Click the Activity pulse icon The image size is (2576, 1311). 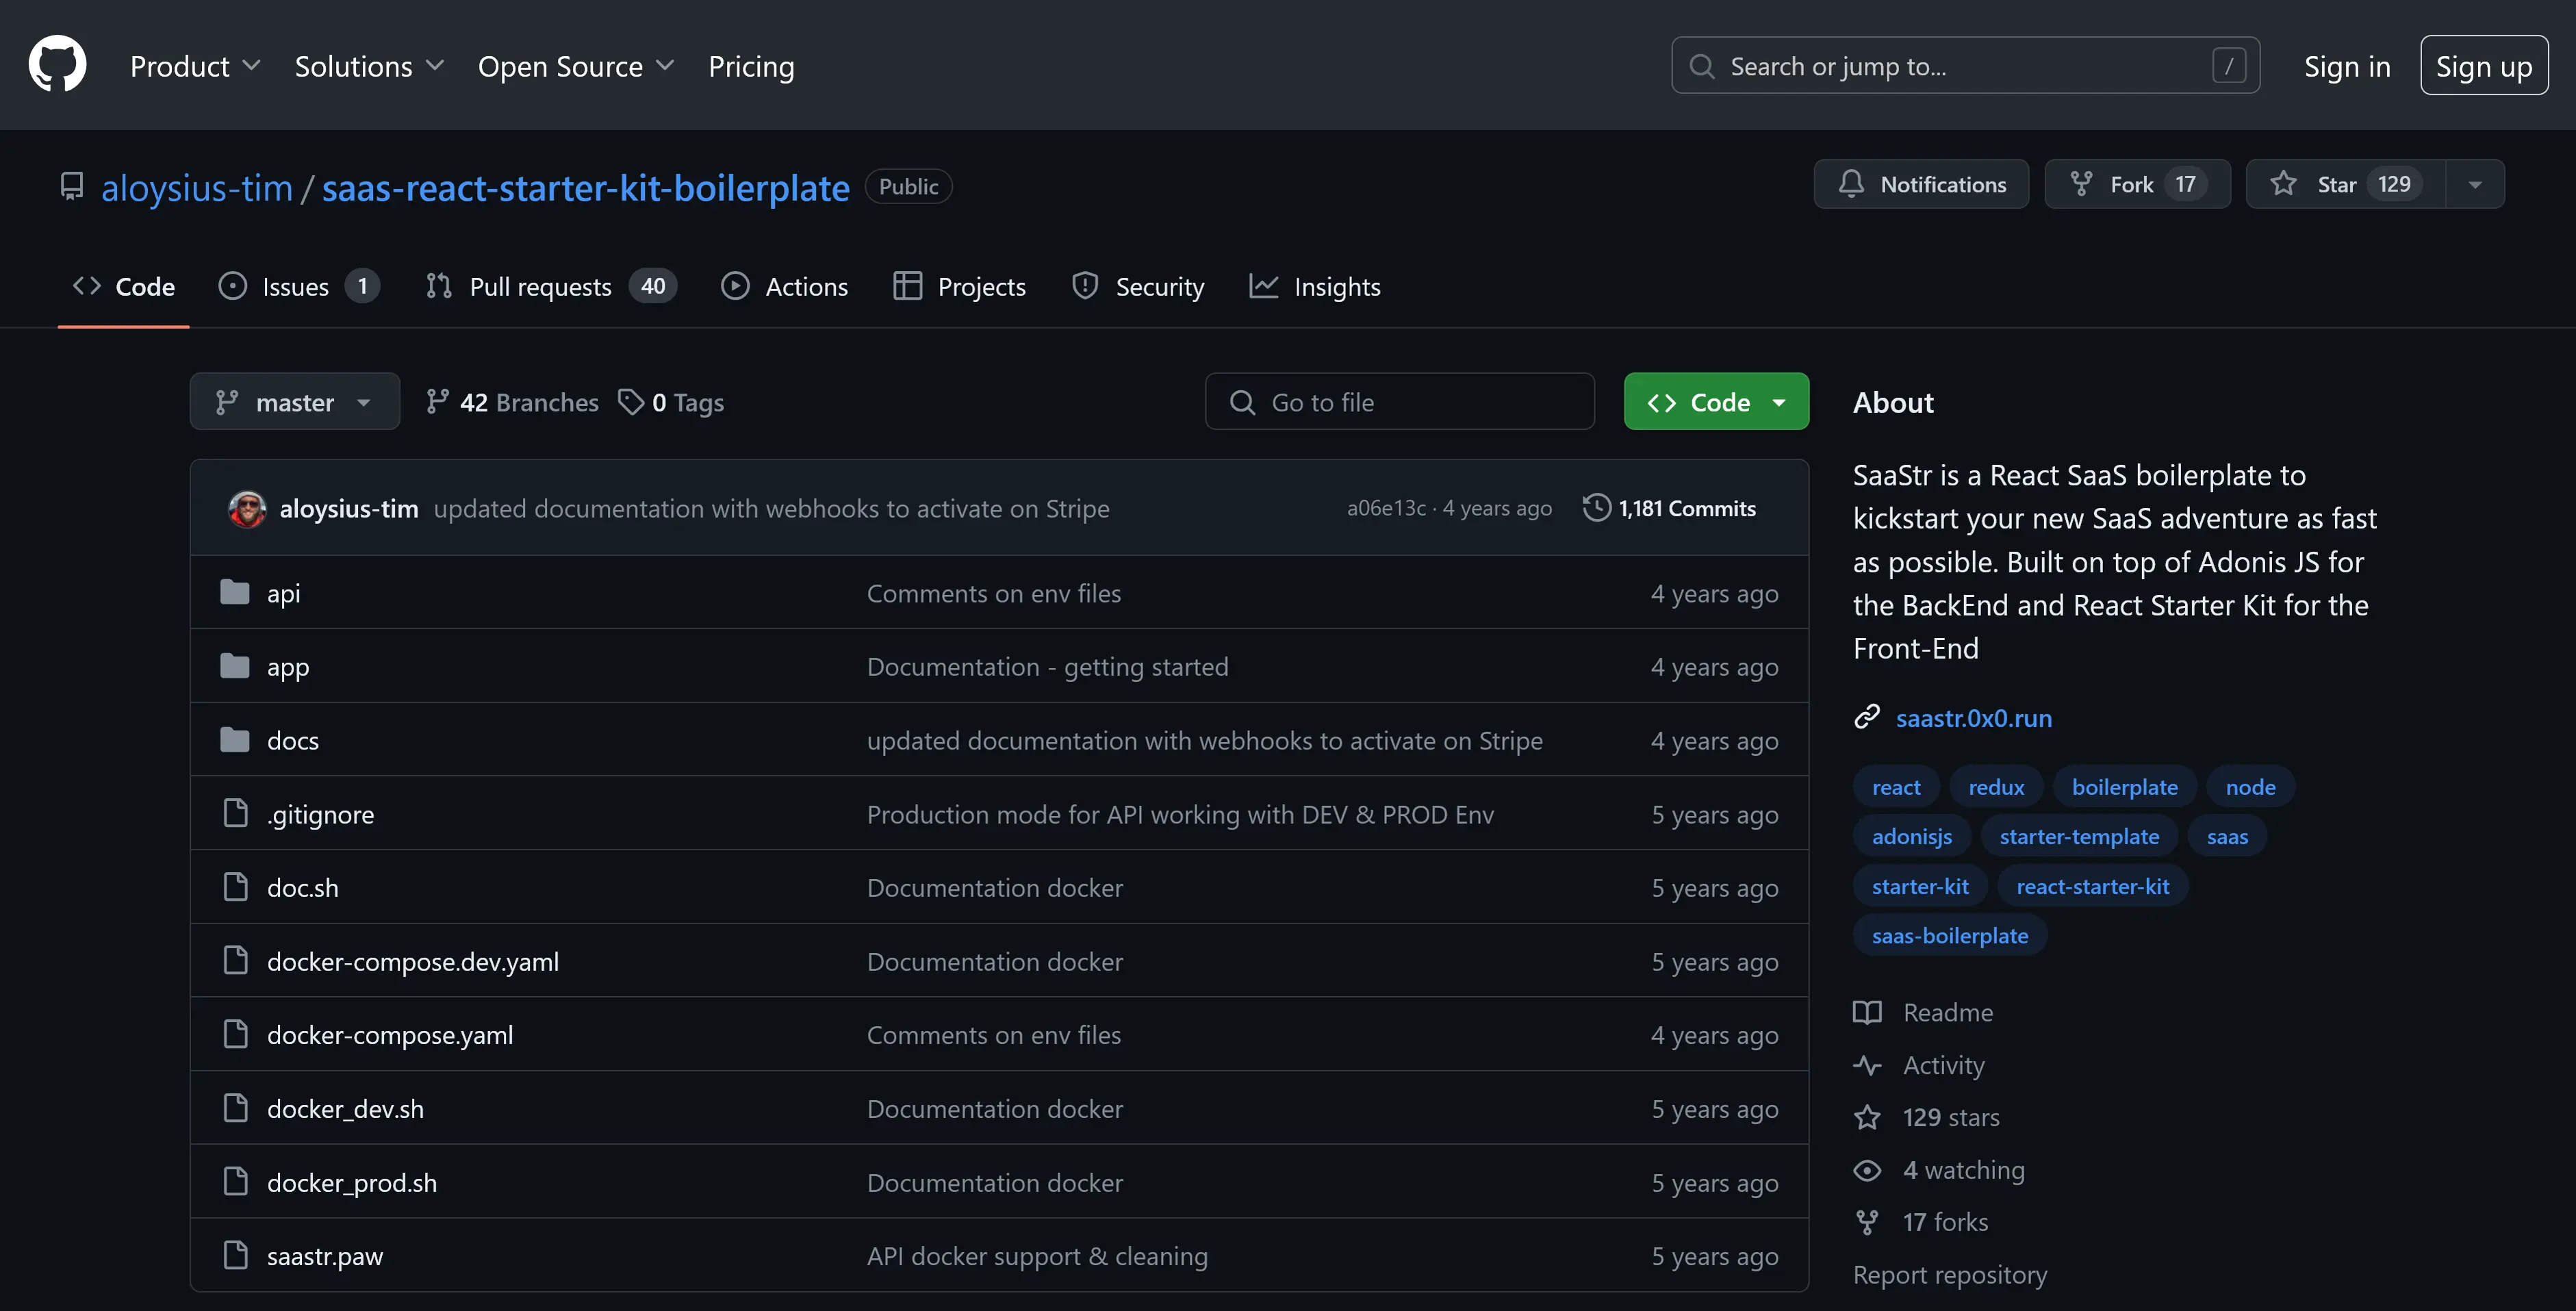pos(1866,1065)
